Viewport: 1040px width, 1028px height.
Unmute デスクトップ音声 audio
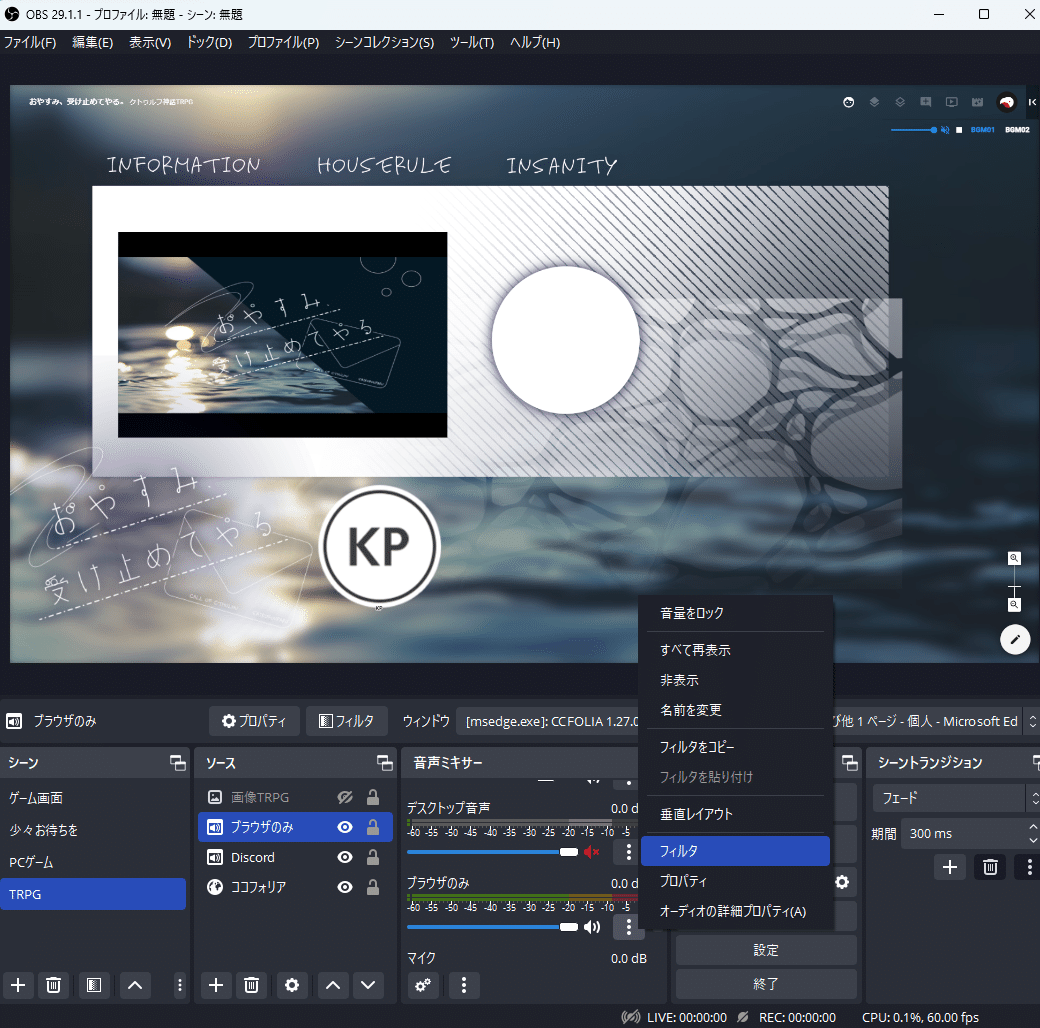[x=592, y=852]
